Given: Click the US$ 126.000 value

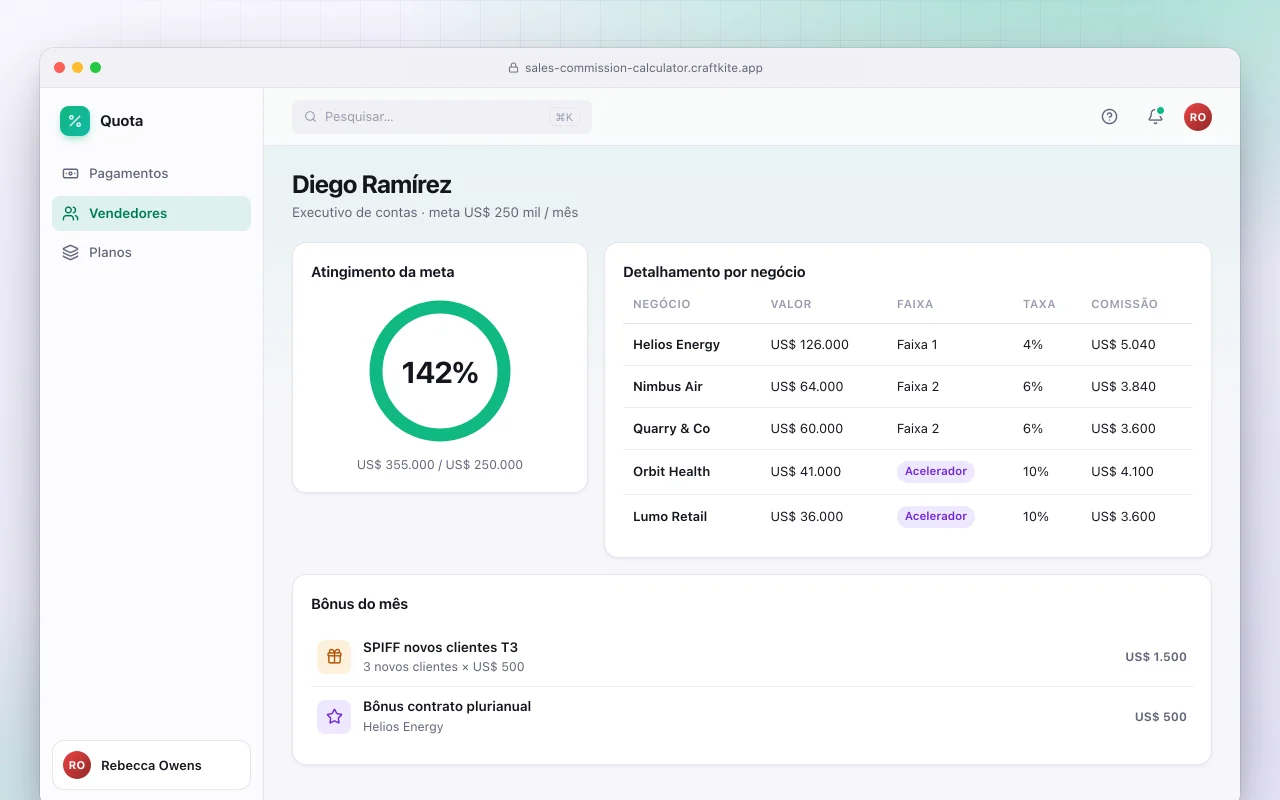Looking at the screenshot, I should 810,345.
